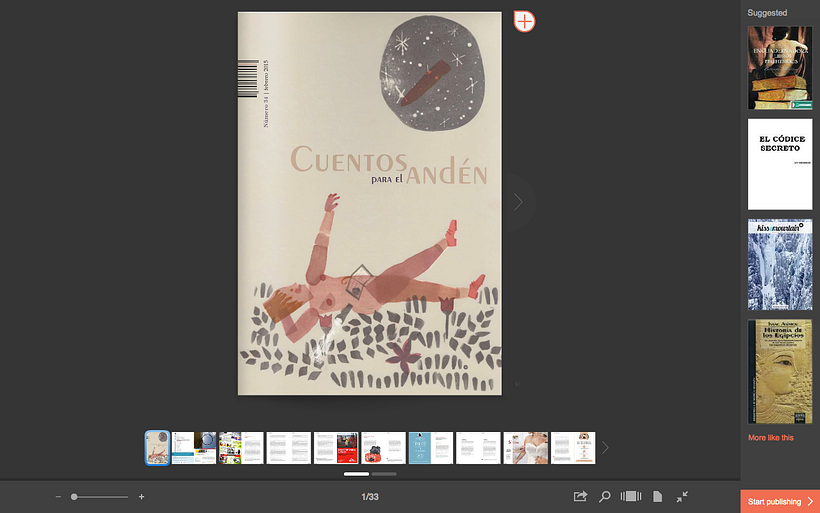Image resolution: width=820 pixels, height=513 pixels.
Task: Open suggested book El Códice Secreto
Action: (780, 164)
